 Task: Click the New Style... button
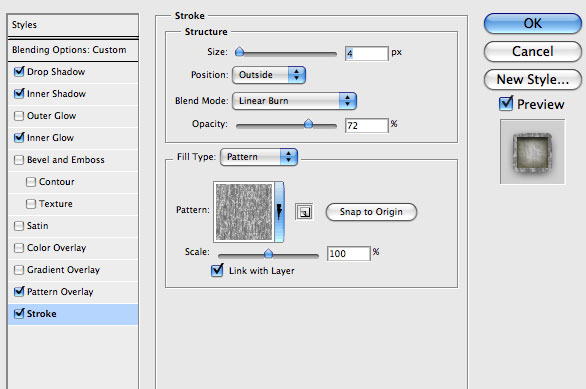pos(533,80)
